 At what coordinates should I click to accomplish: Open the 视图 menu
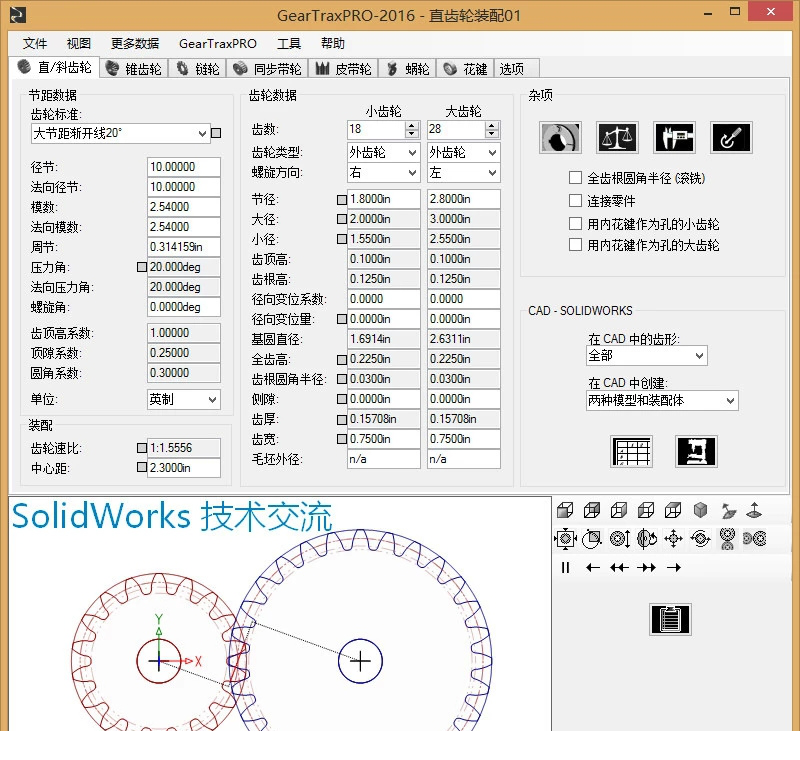tap(79, 43)
